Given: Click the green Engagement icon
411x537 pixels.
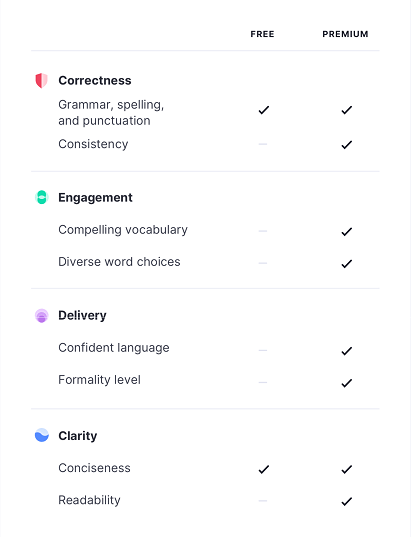Looking at the screenshot, I should (41, 197).
